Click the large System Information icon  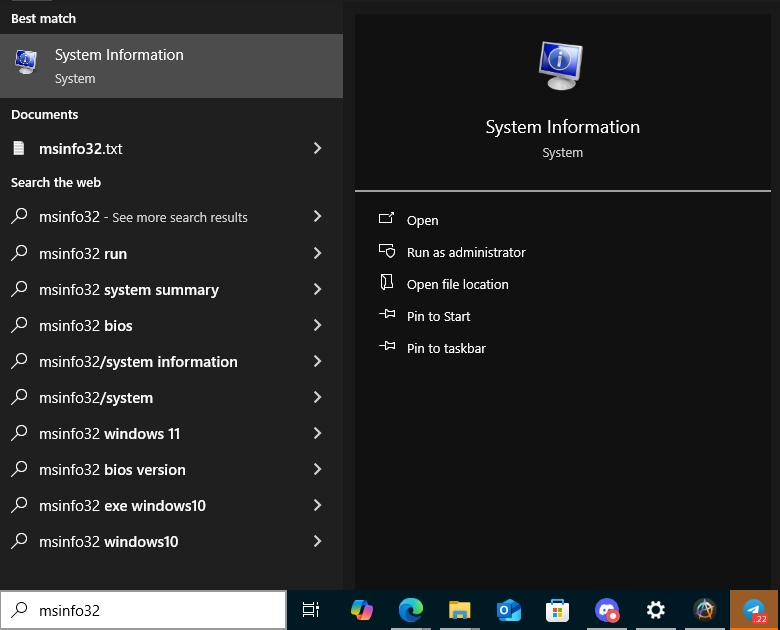tap(562, 68)
